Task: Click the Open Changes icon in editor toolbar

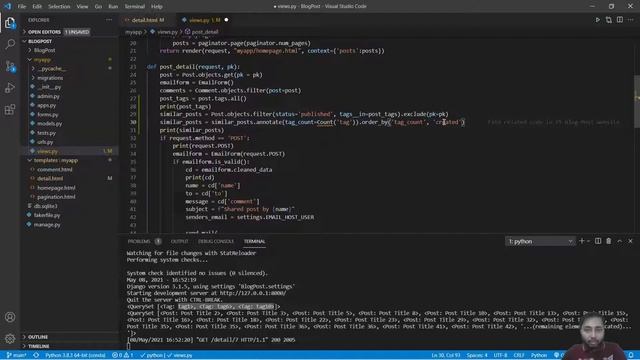Action: pyautogui.click(x=609, y=20)
